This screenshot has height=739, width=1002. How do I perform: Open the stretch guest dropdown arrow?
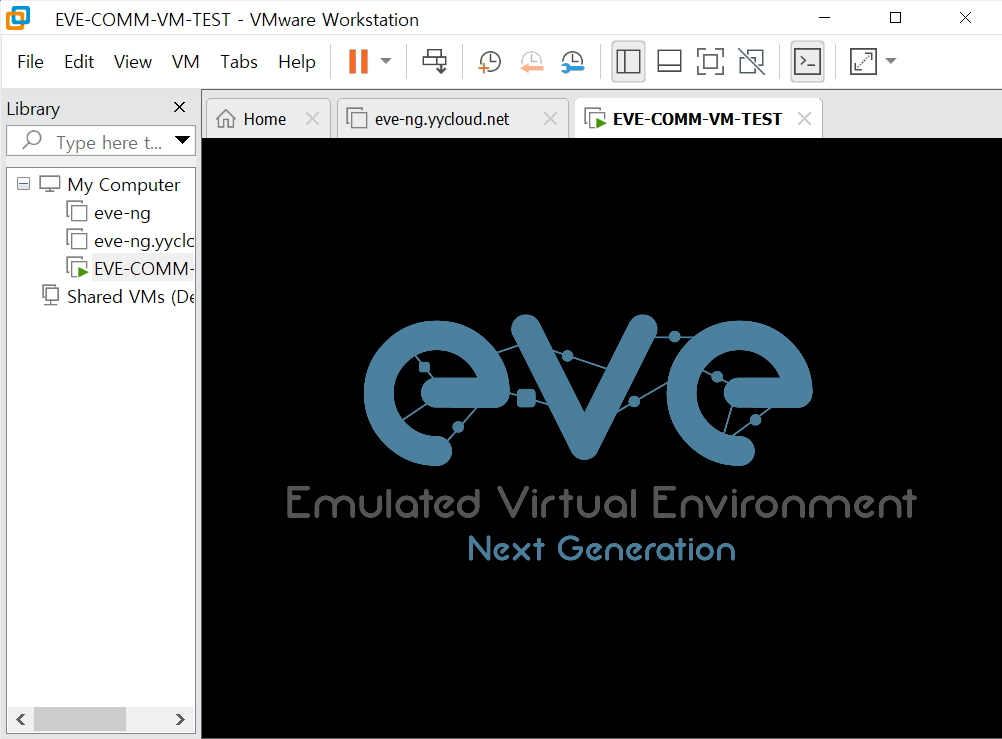coord(891,61)
